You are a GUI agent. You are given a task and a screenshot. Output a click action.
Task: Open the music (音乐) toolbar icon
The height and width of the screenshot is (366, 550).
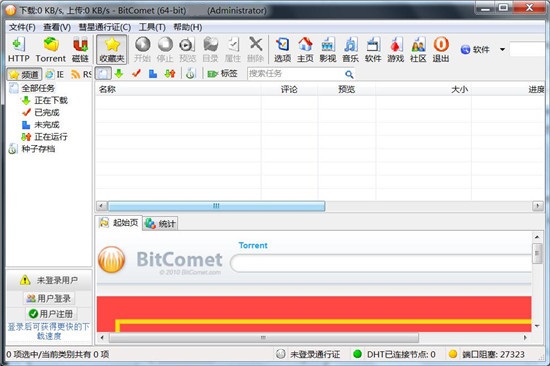350,49
